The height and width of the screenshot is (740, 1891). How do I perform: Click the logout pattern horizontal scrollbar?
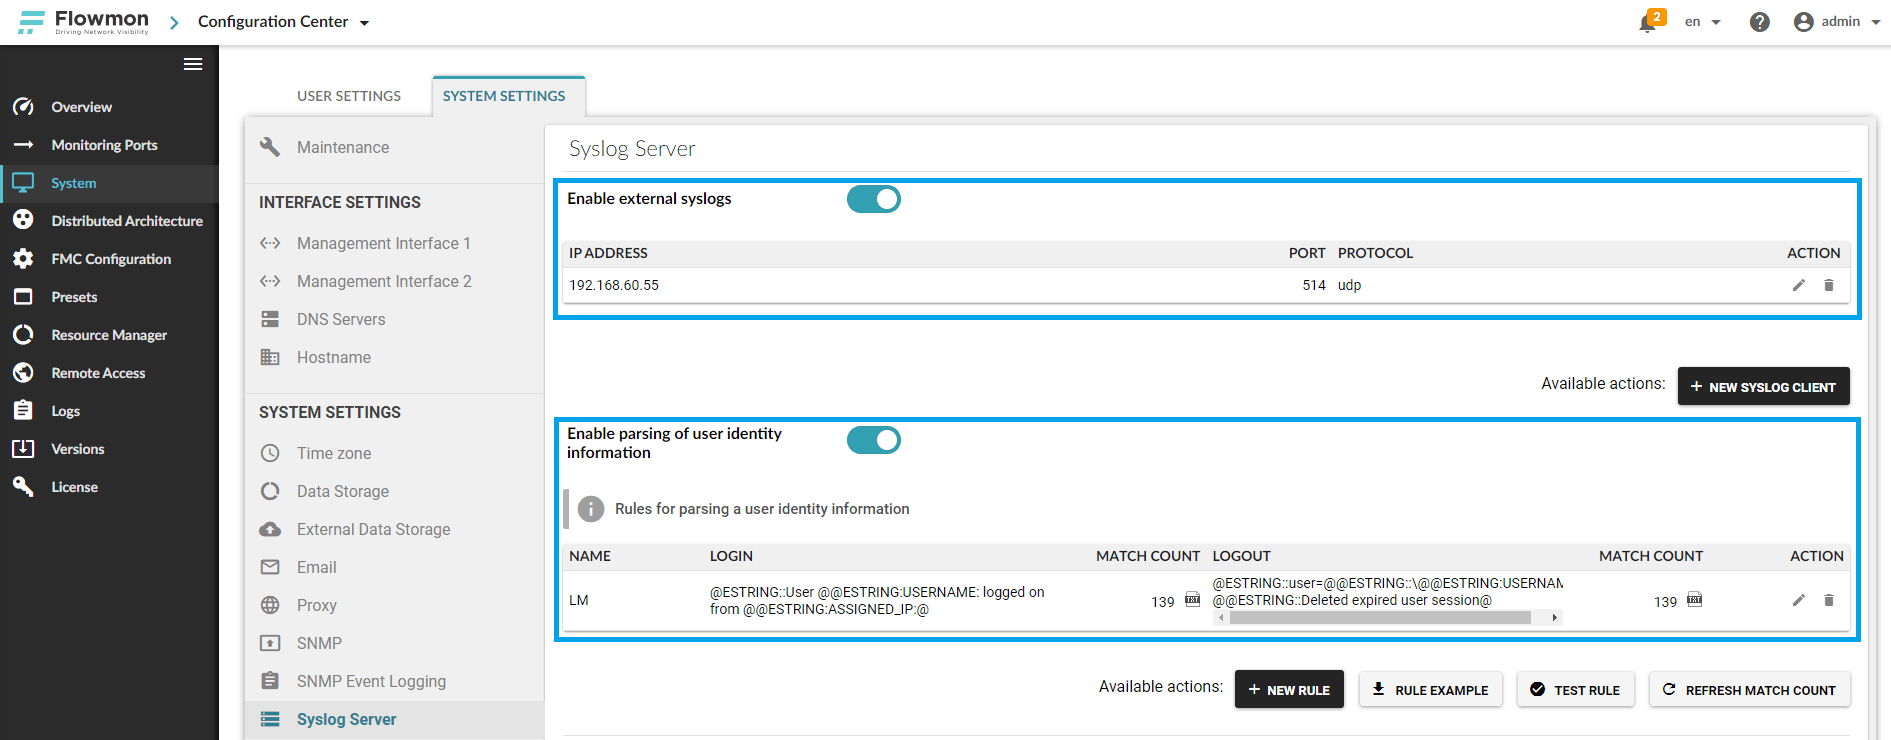tap(1380, 618)
